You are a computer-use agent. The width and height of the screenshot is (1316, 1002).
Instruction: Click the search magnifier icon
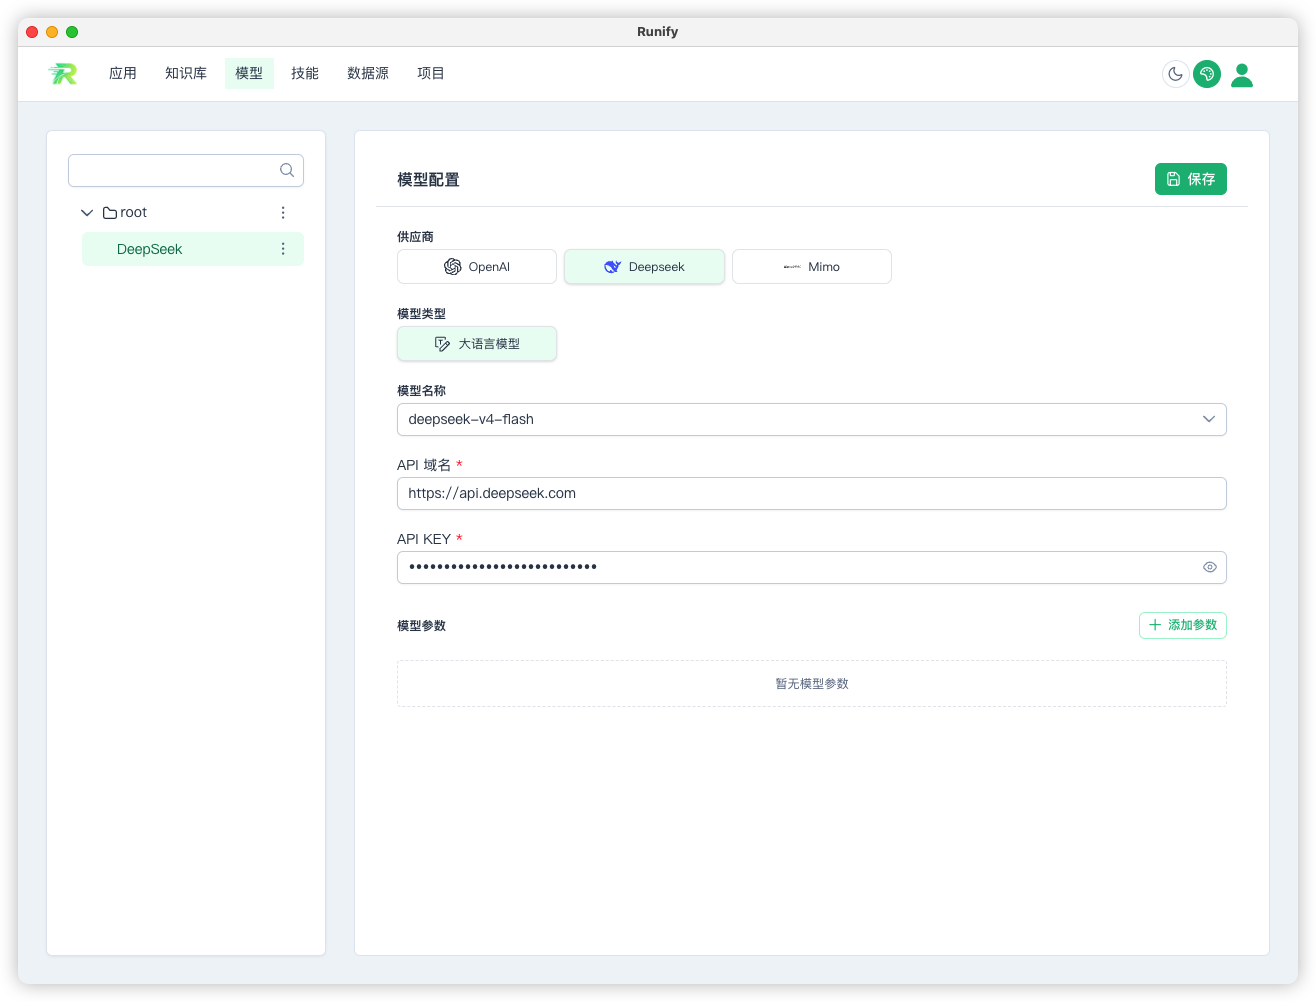(x=287, y=170)
